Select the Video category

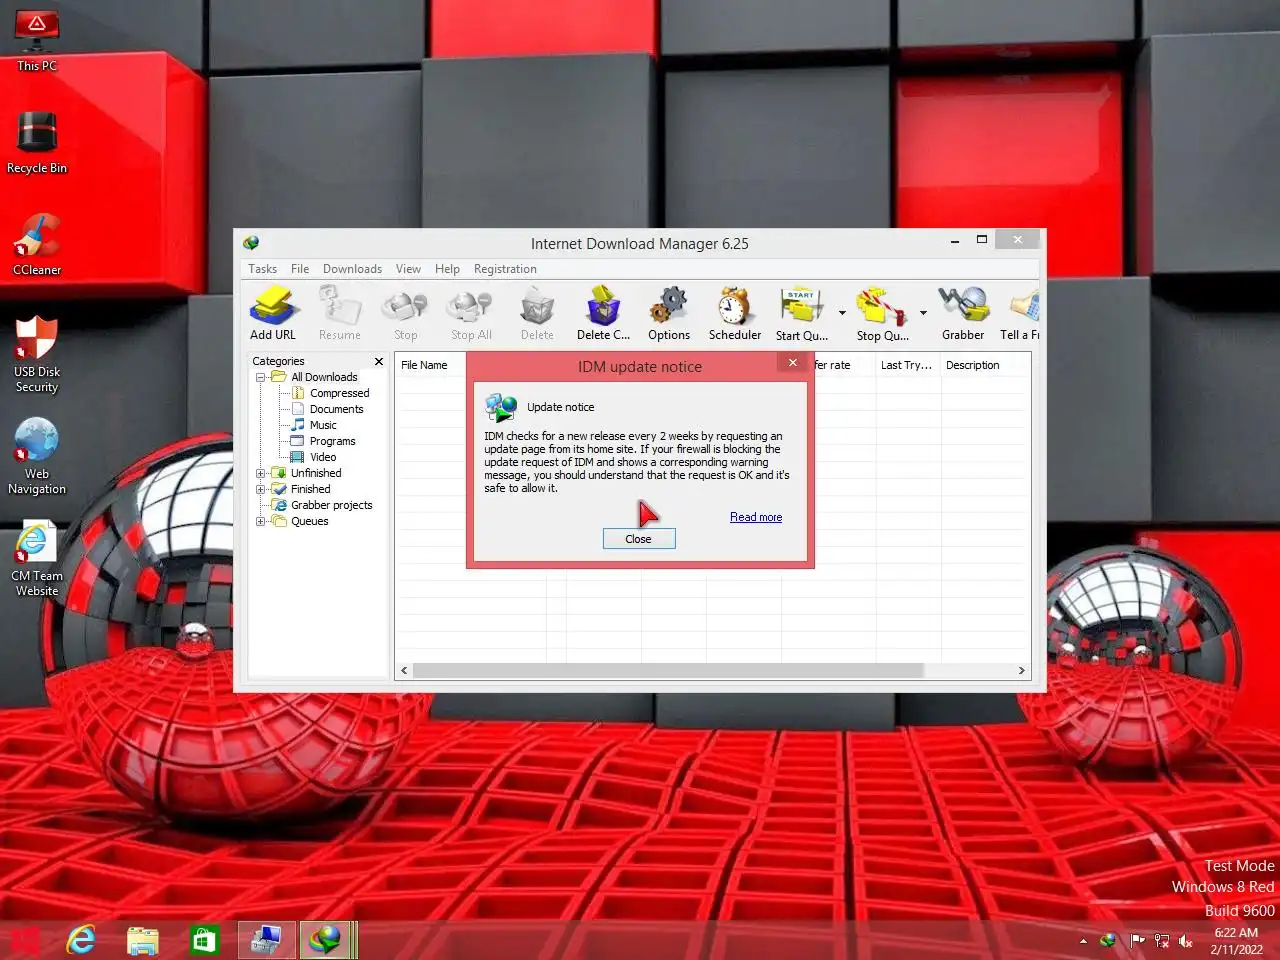[323, 457]
